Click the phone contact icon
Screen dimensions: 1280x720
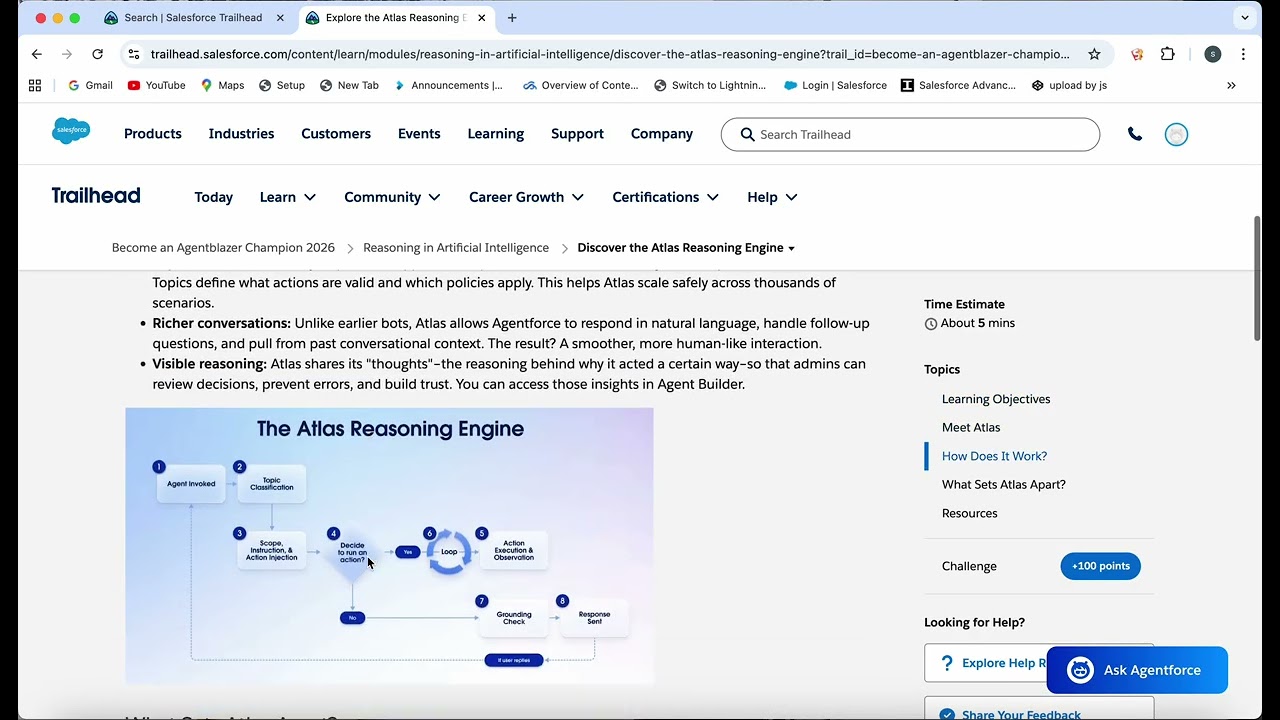(x=1135, y=134)
